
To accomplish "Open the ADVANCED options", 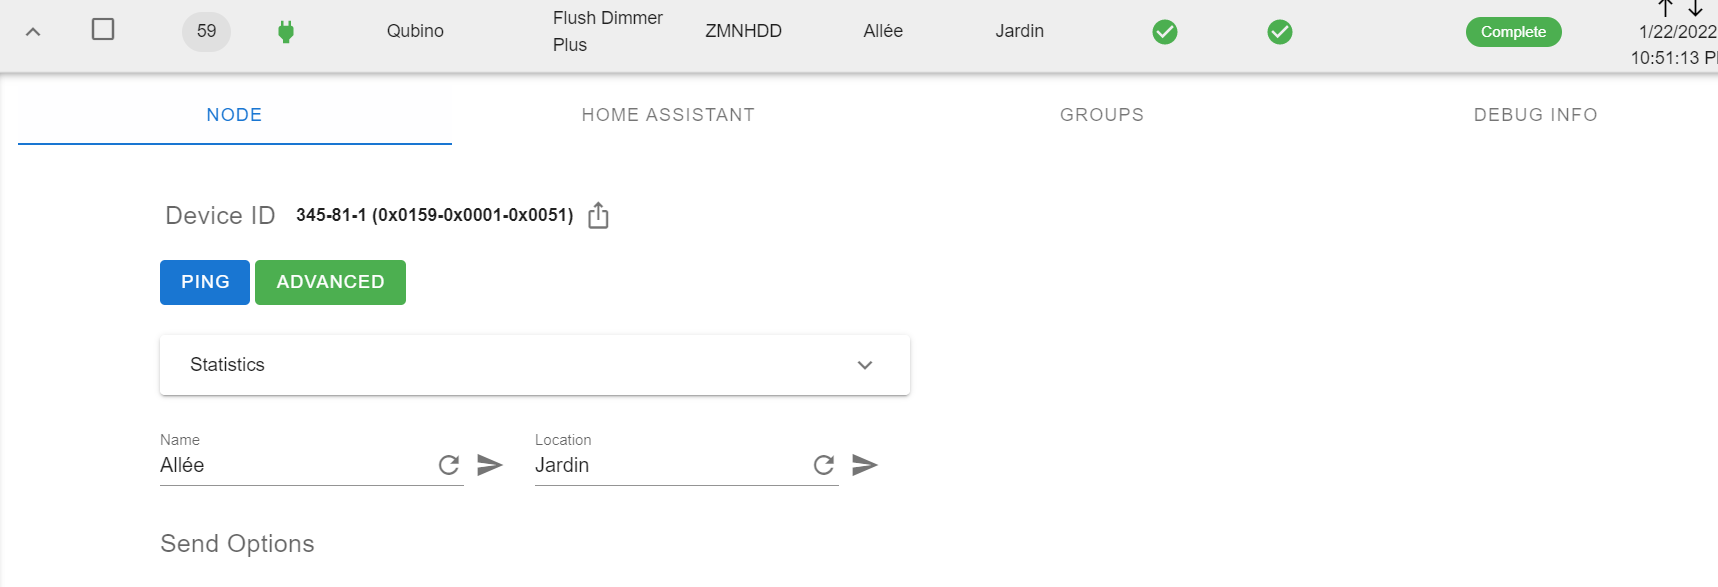I will click(x=330, y=282).
